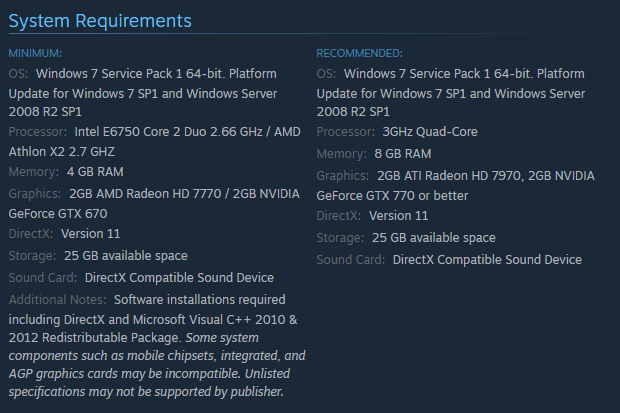620x413 pixels.
Task: Click the minimum Storage "25 GB available space"
Action: pyautogui.click(x=126, y=256)
